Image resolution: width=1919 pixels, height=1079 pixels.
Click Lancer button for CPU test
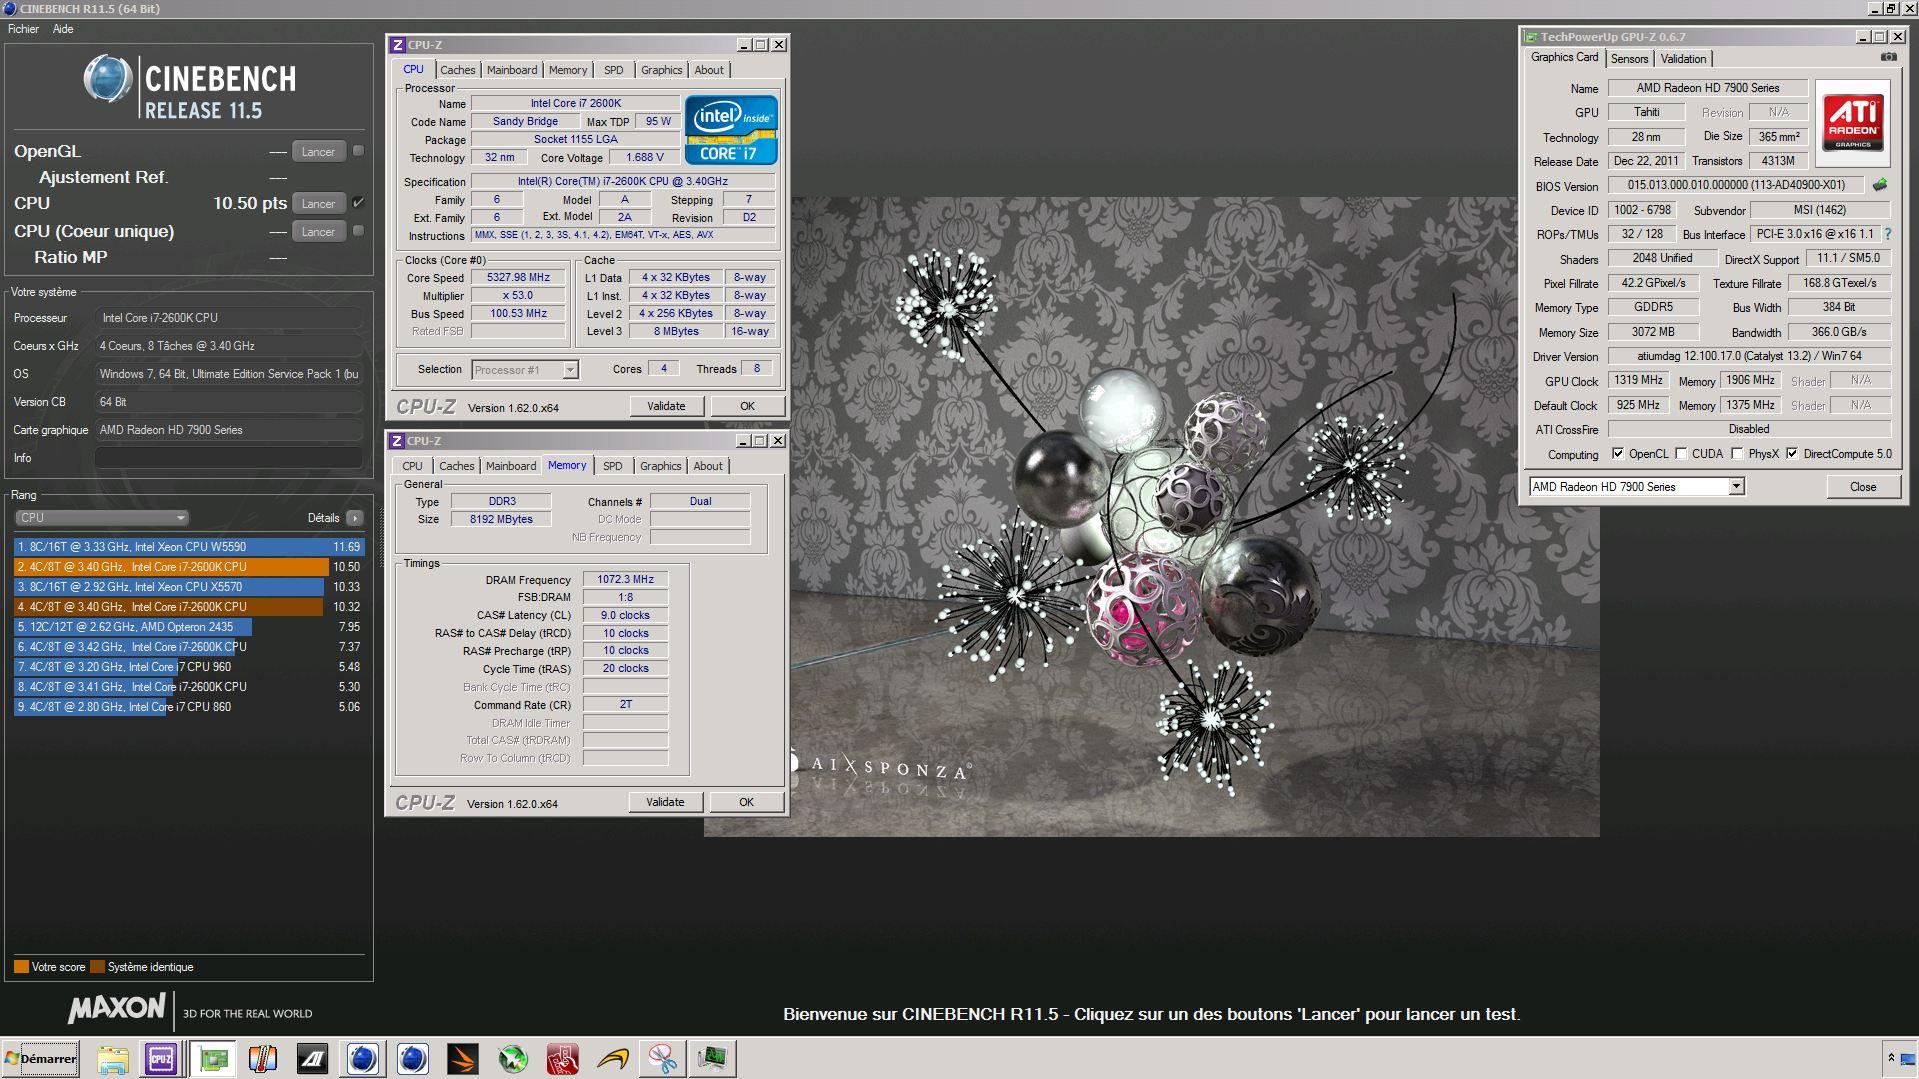click(x=319, y=204)
